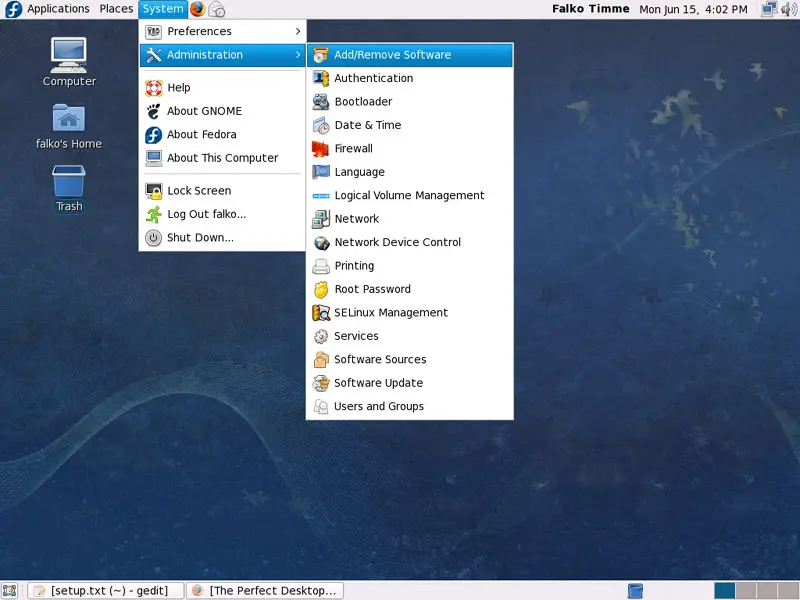Select the Preferences menu entry

223,32
